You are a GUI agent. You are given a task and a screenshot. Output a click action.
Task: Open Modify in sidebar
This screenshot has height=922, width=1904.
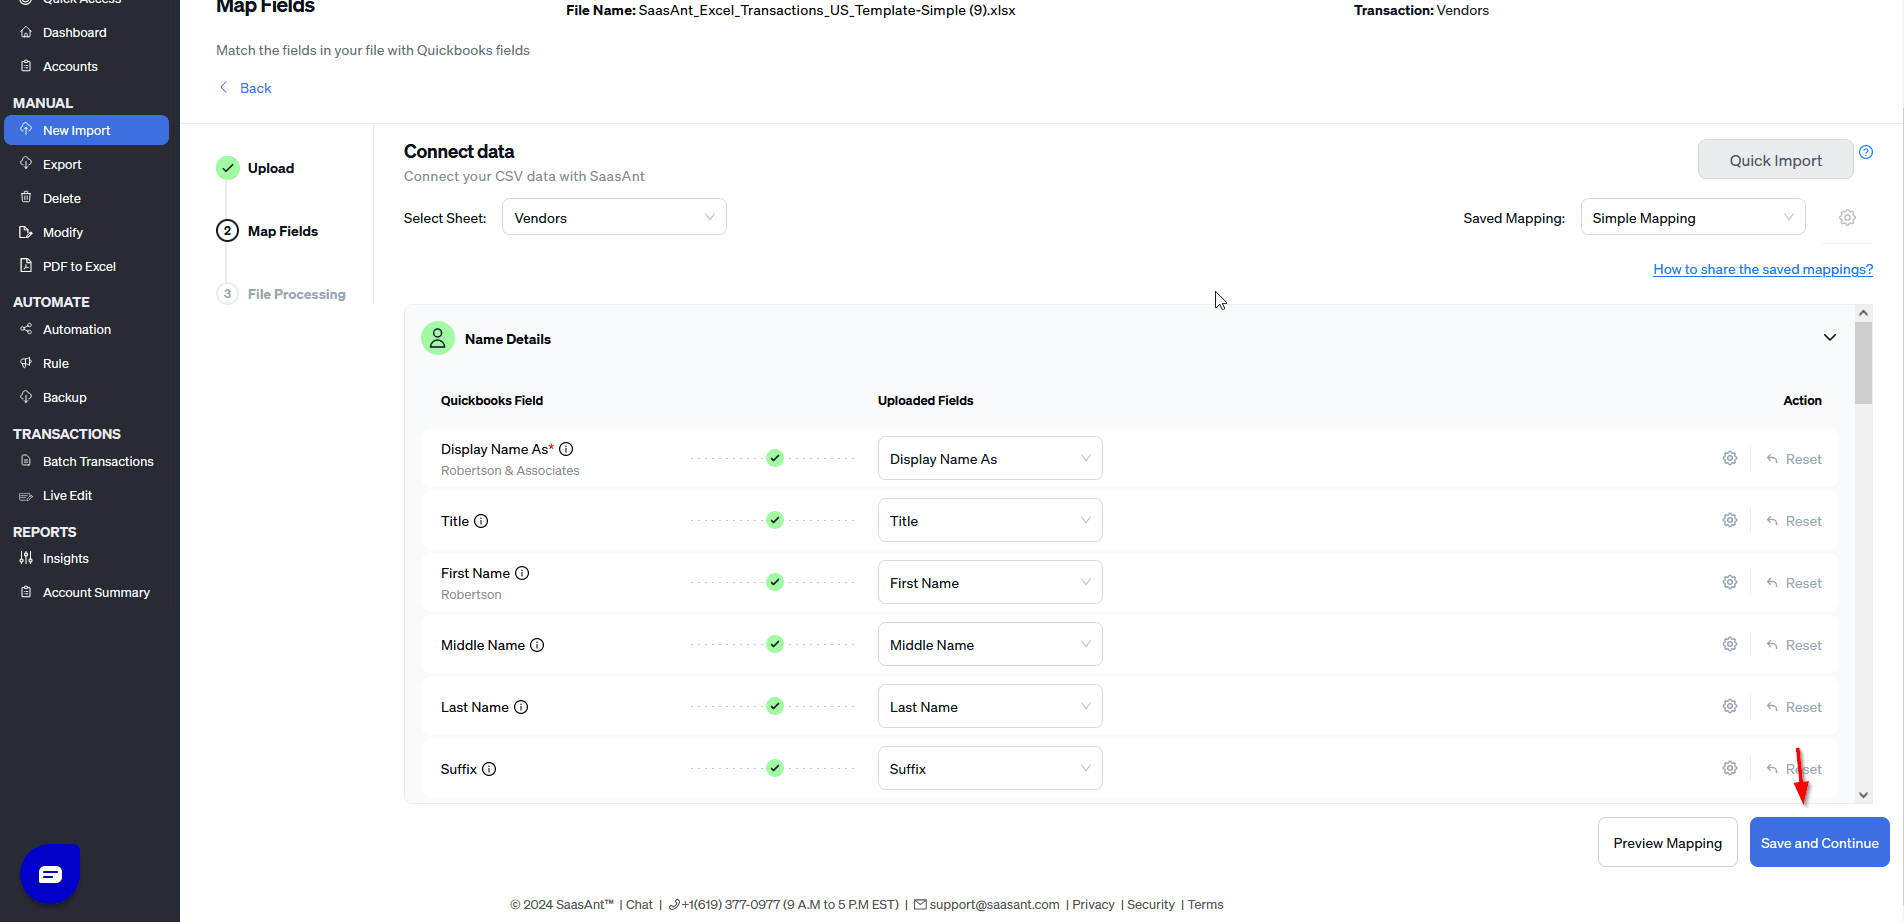pos(63,232)
